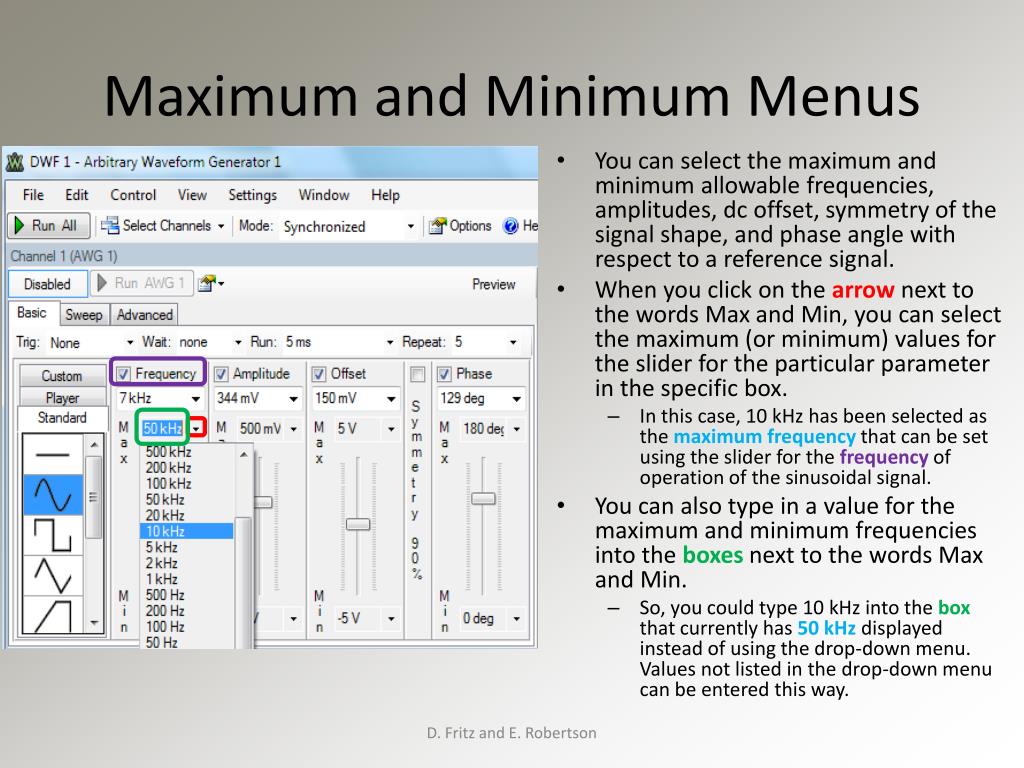Viewport: 1024px width, 768px height.
Task: Open the 150 mV offset dropdown
Action: 391,398
